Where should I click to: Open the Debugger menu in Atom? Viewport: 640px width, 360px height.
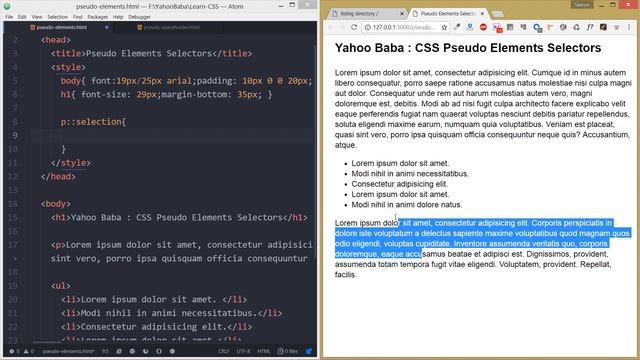tap(139, 17)
